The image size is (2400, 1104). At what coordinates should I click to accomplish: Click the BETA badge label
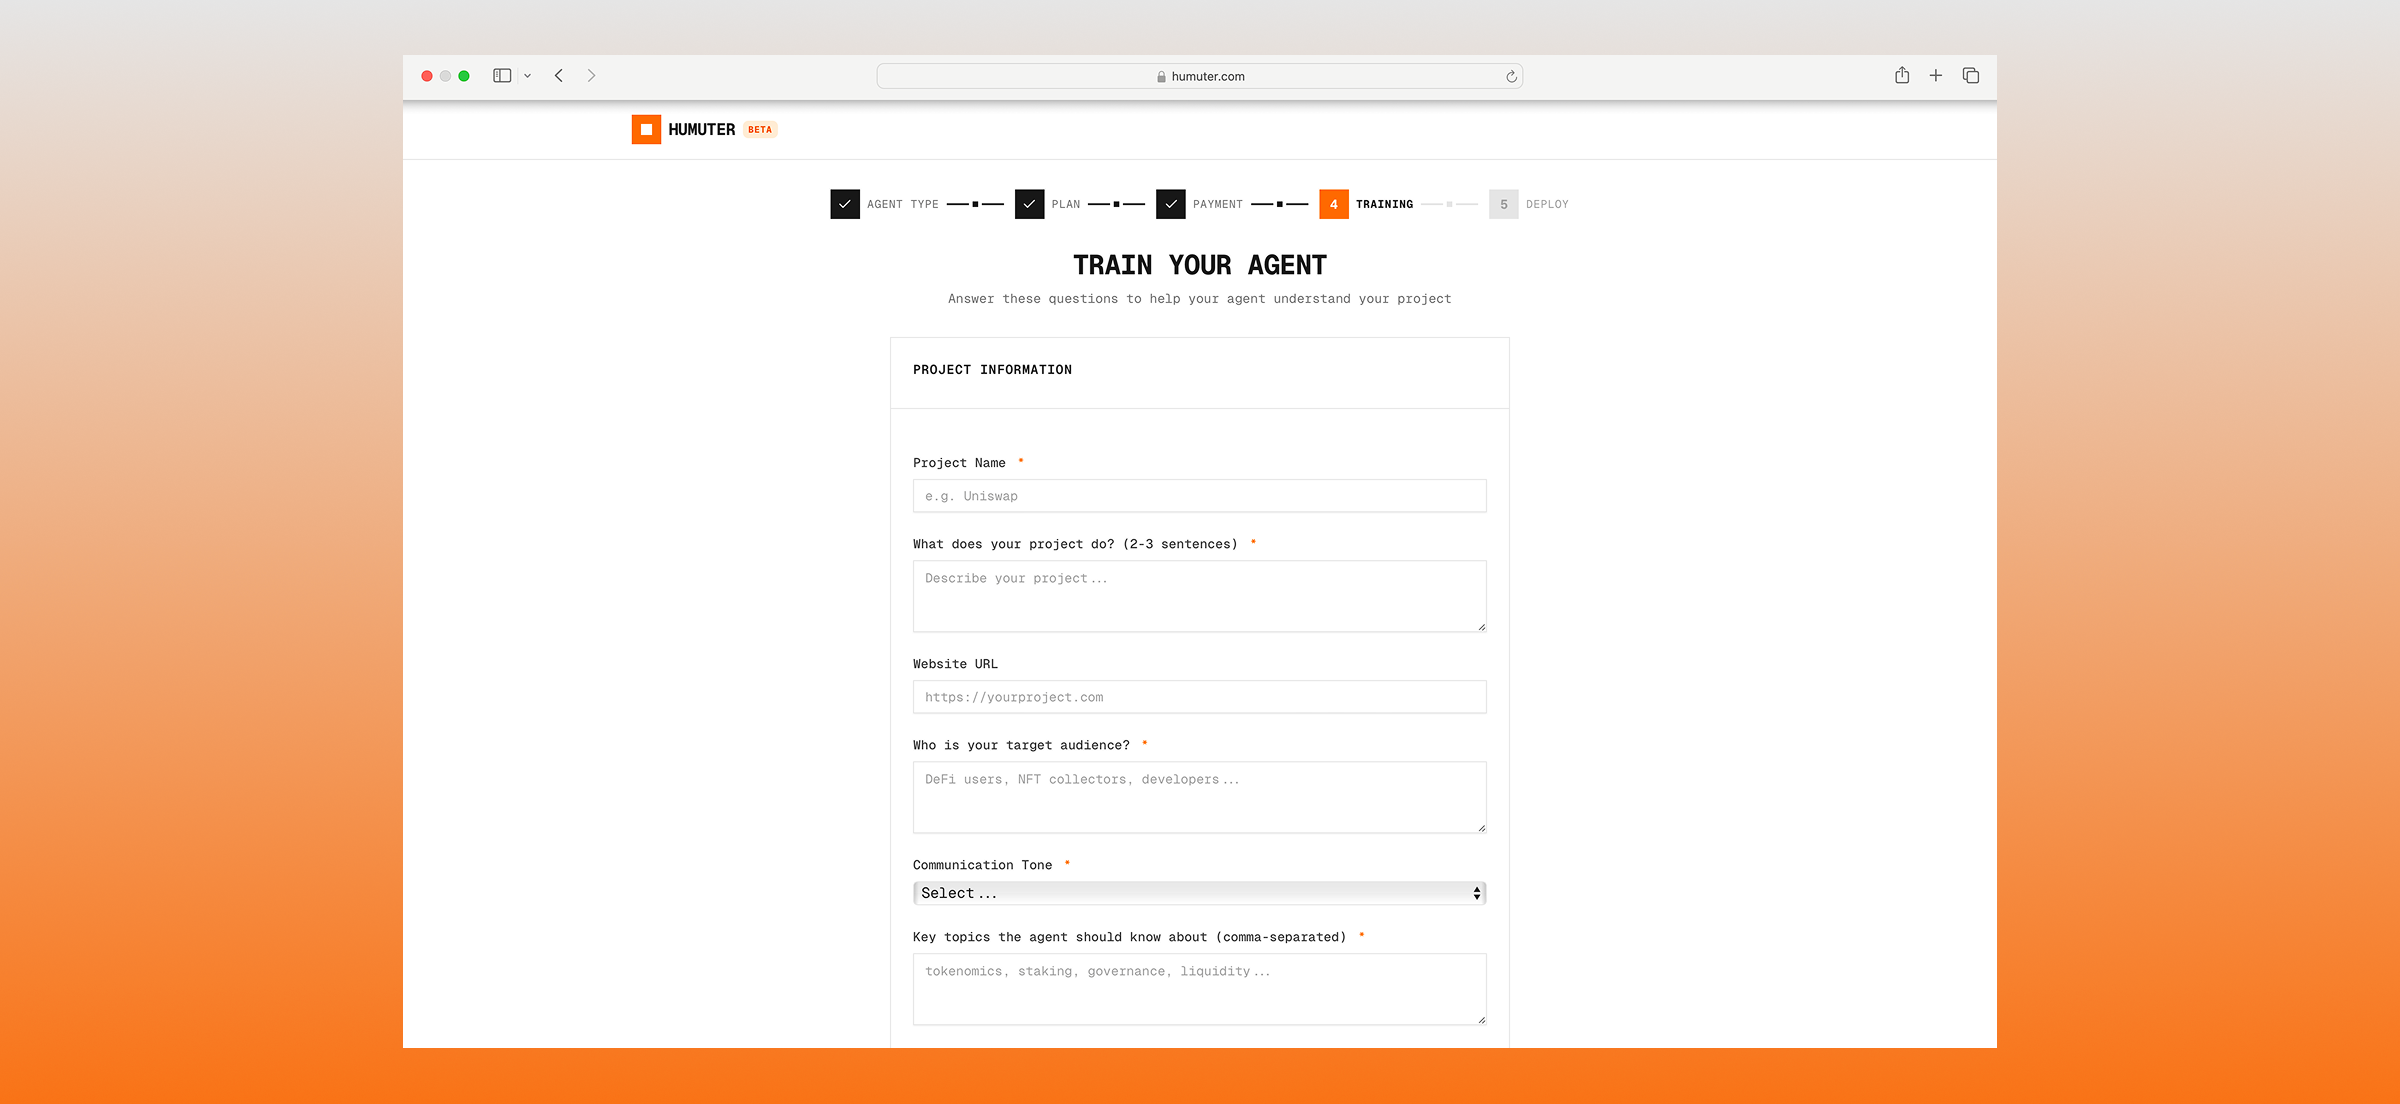[x=760, y=130]
